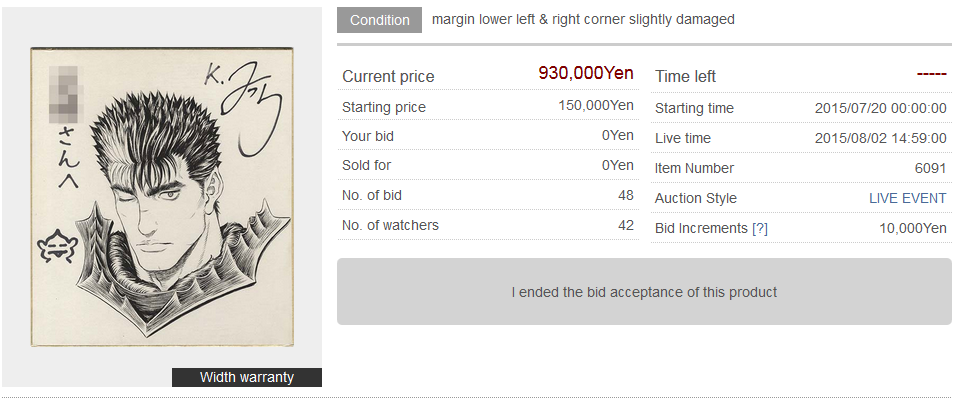
Task: Select the Condition label tab
Action: click(x=379, y=20)
